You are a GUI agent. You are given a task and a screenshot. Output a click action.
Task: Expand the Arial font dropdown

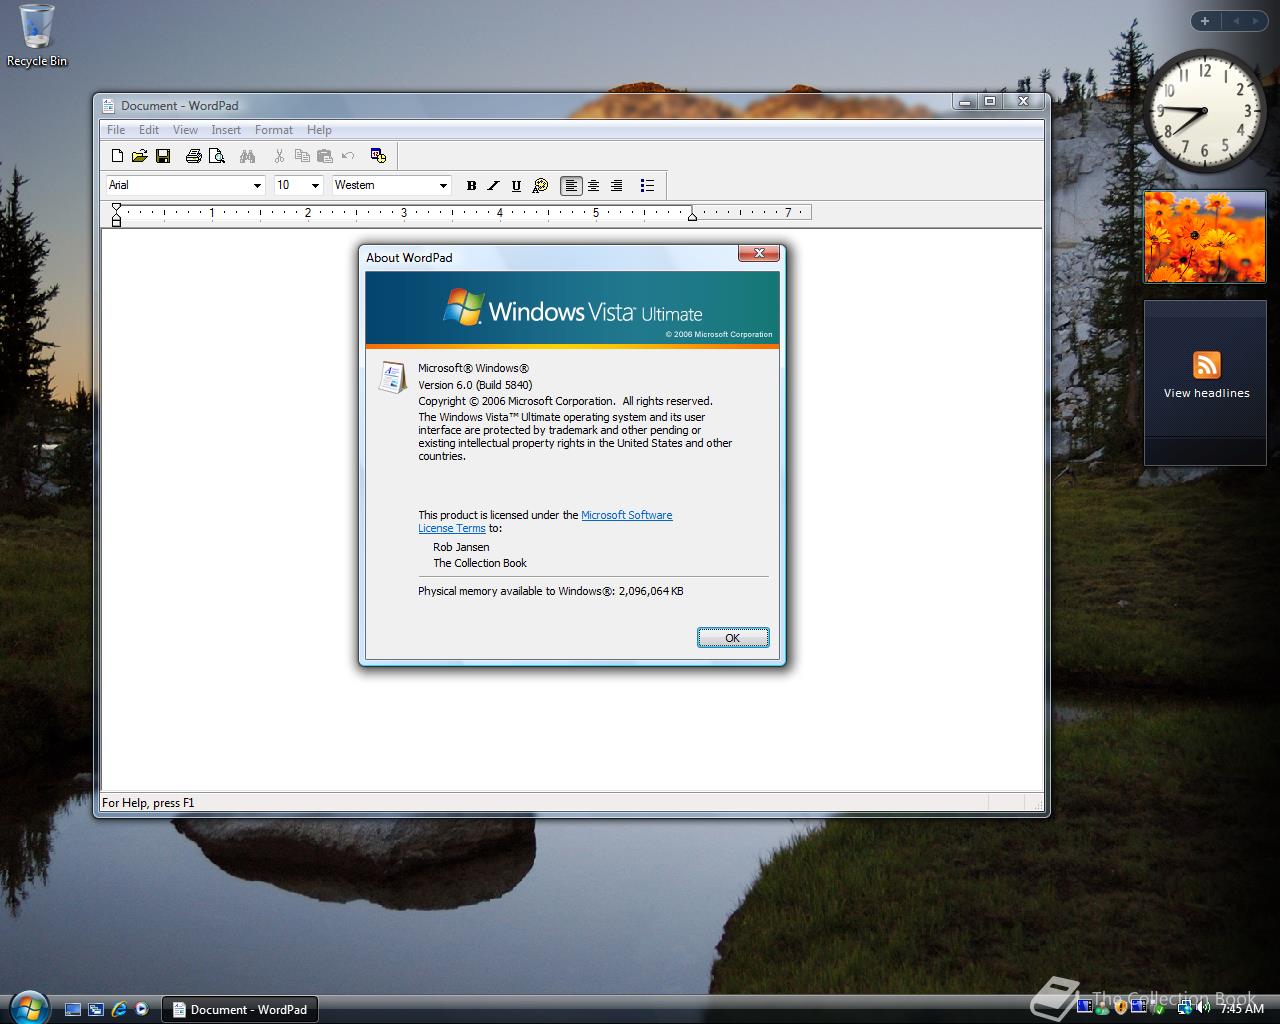coord(257,186)
